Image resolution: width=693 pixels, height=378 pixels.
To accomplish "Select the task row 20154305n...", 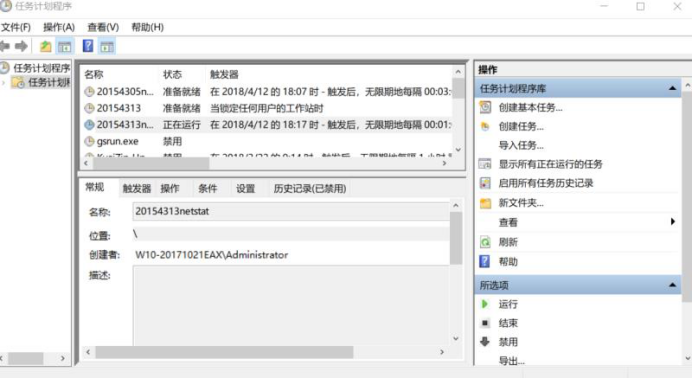I will coord(267,92).
